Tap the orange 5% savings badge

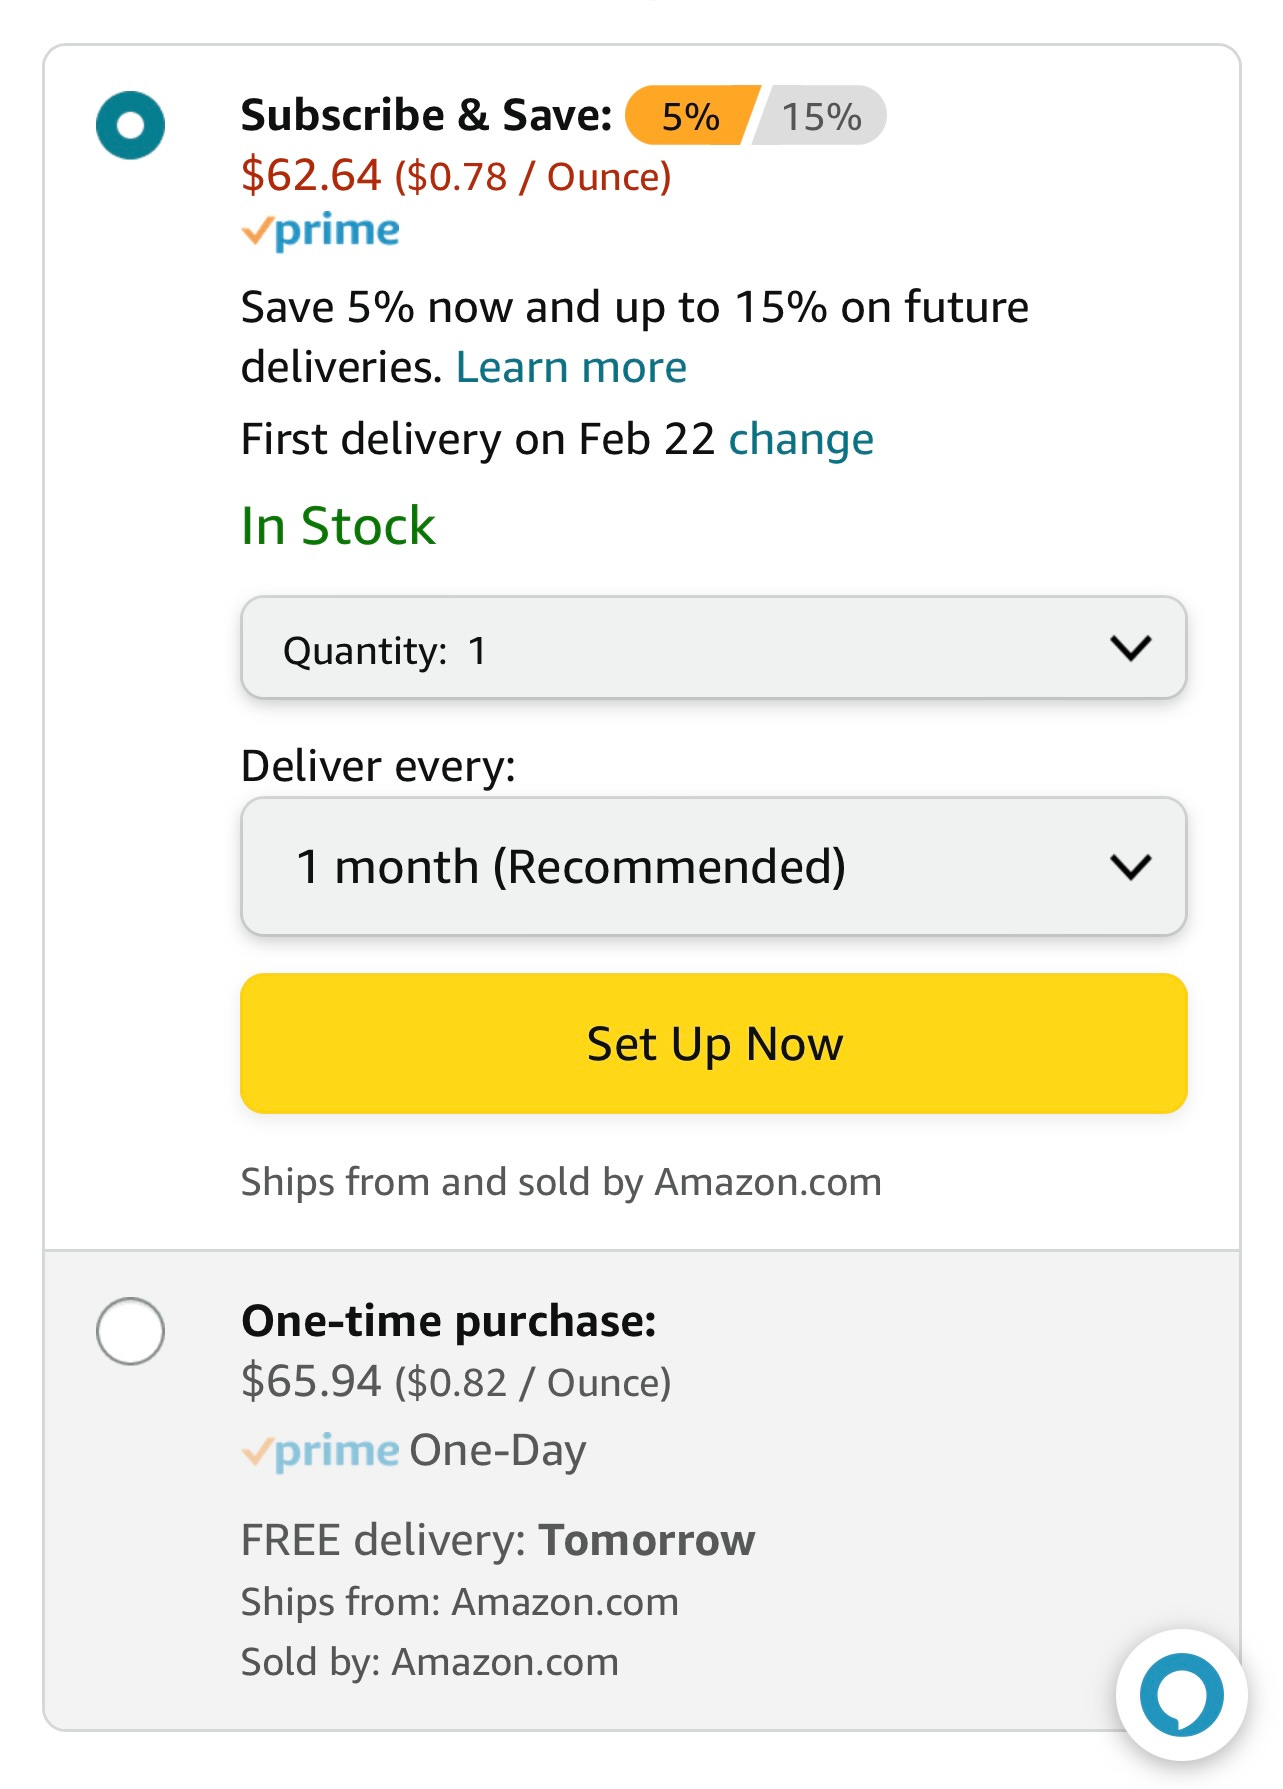[x=690, y=116]
